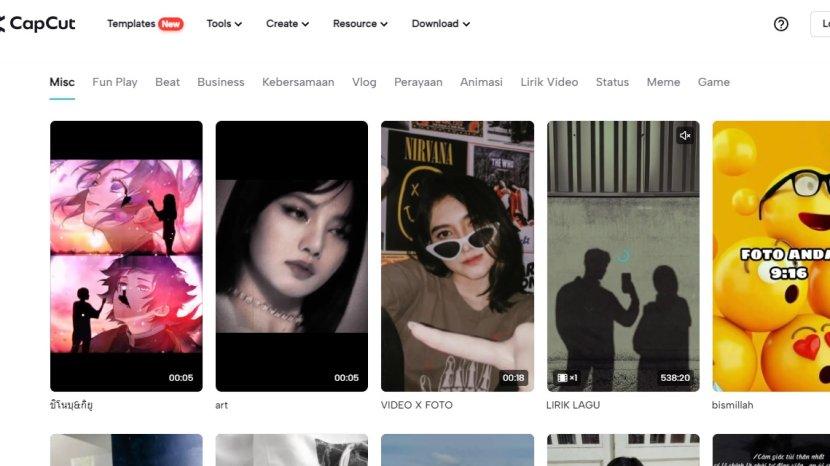Click the bismillah emoji template thumbnail
Image resolution: width=830 pixels, height=466 pixels.
771,255
